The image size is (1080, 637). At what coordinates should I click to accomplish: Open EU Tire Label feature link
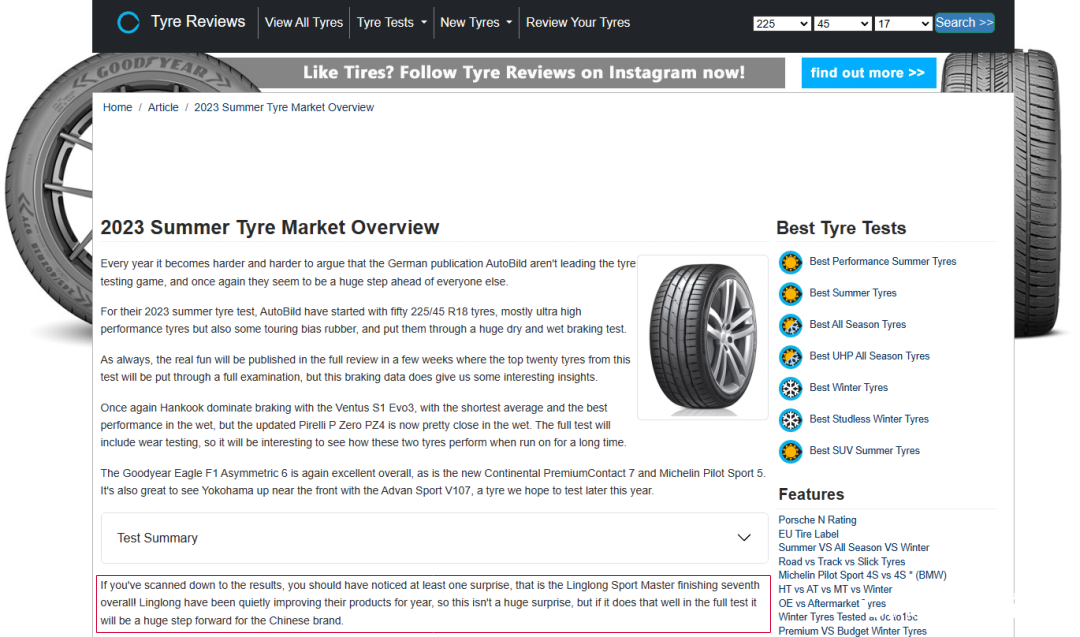(x=808, y=534)
